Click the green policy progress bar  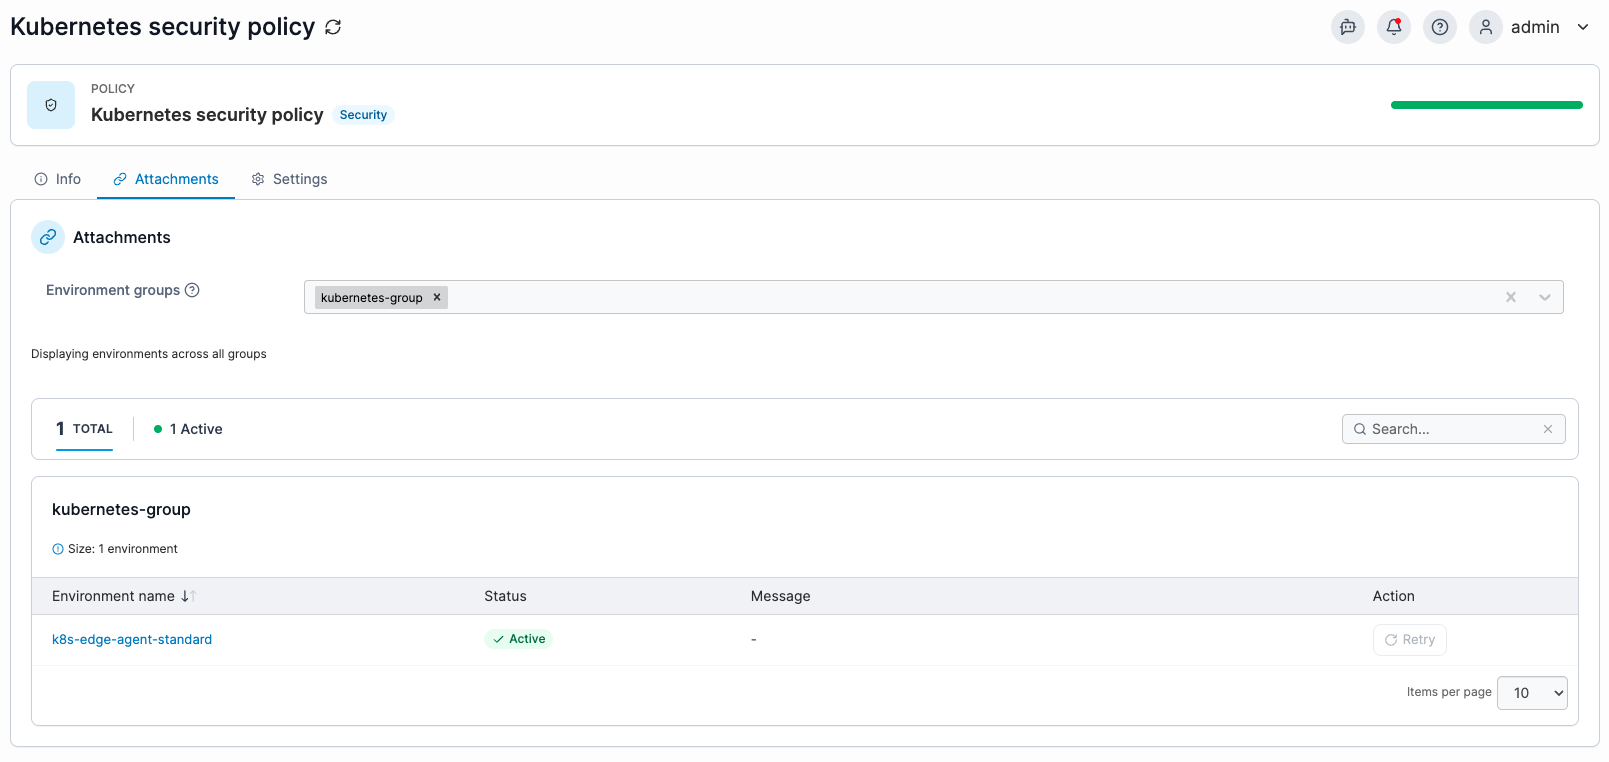(1486, 105)
